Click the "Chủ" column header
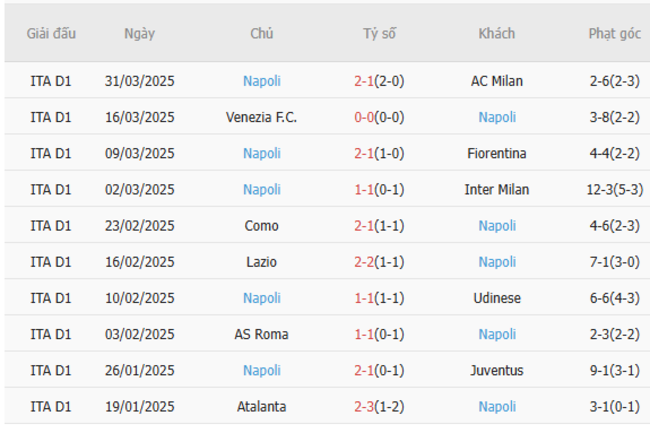The image size is (650, 433). [262, 33]
